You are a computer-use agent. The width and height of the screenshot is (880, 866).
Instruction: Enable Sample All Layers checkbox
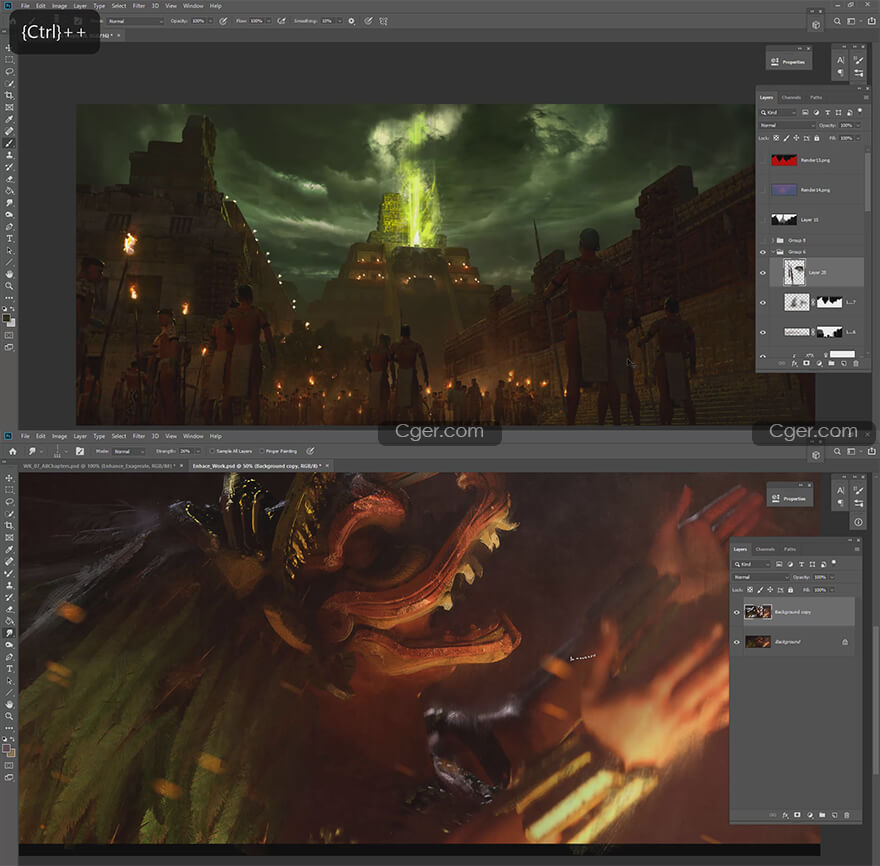[x=212, y=451]
